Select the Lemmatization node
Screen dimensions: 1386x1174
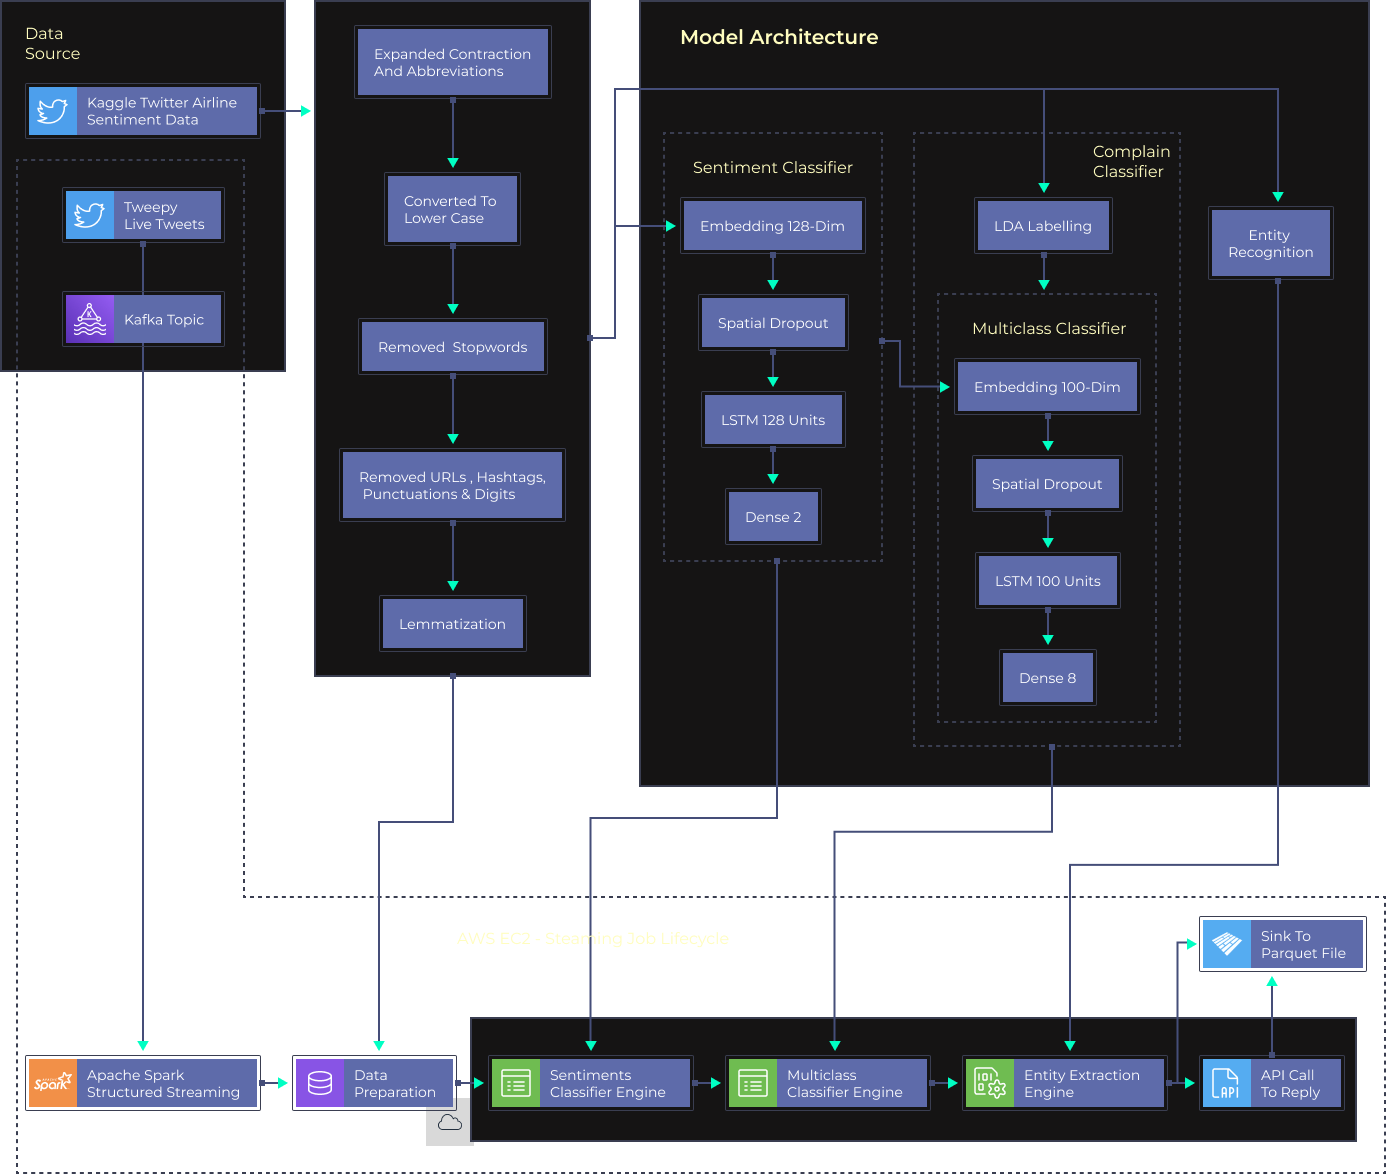(452, 624)
